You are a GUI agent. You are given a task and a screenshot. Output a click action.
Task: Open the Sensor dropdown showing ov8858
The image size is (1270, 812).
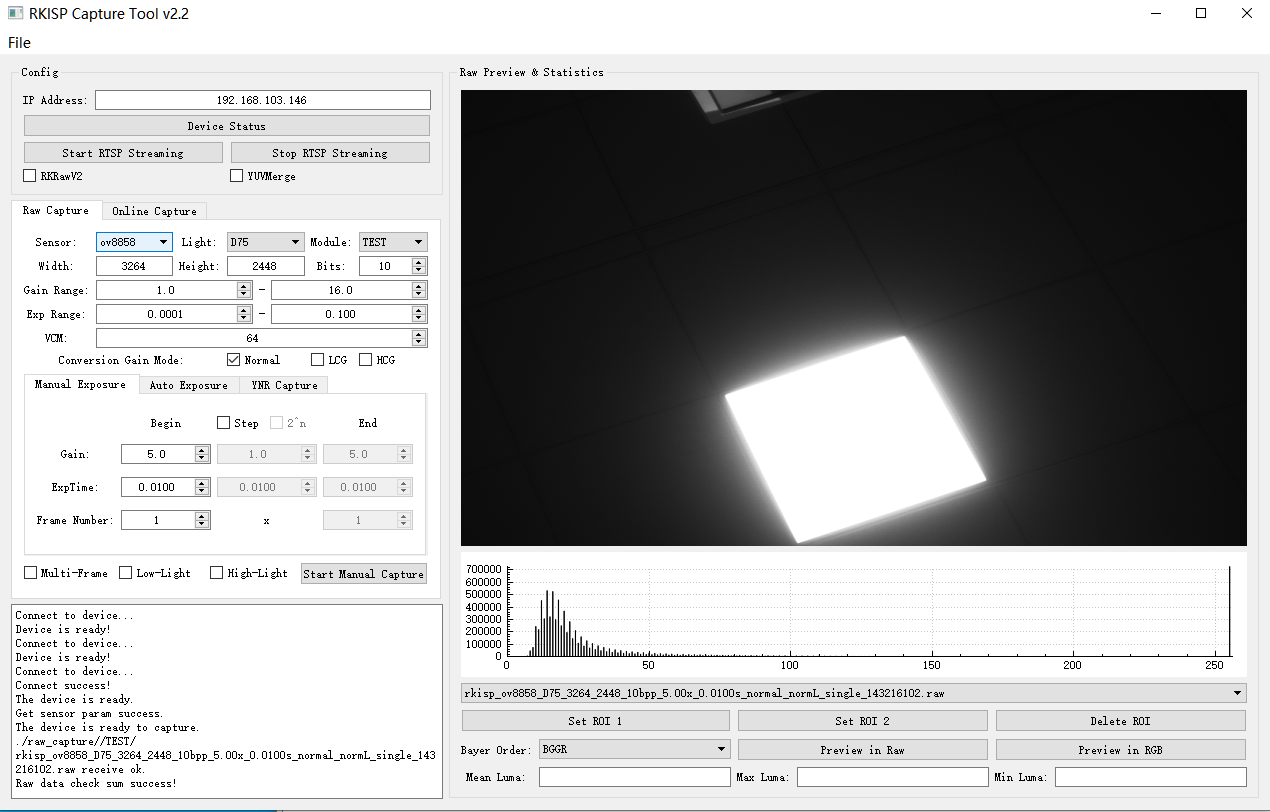coord(134,242)
